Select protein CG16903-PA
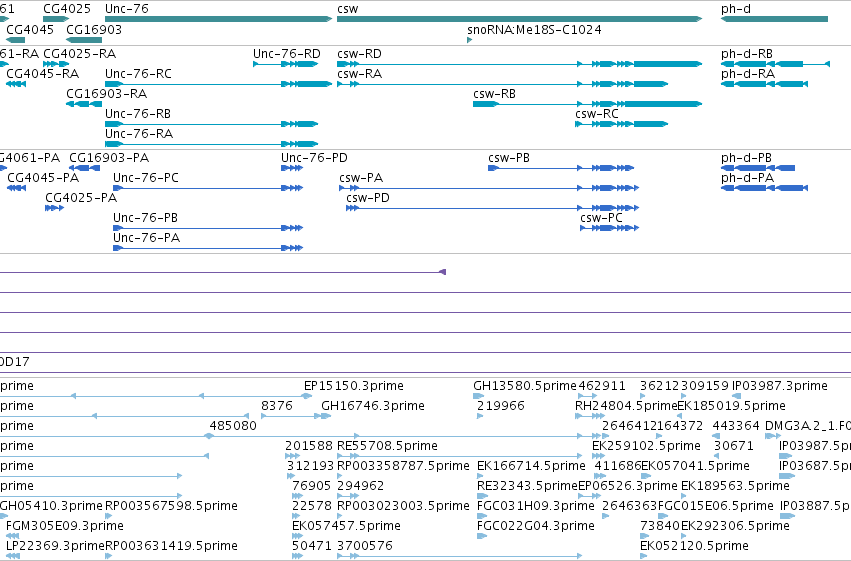851x561 pixels. point(85,168)
